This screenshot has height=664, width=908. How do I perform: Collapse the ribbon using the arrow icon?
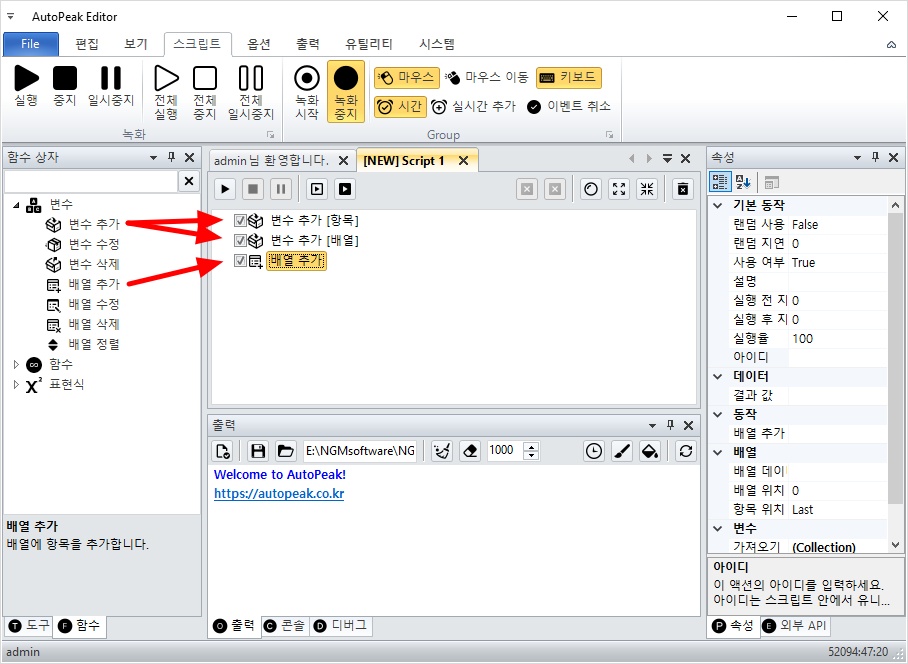[891, 45]
